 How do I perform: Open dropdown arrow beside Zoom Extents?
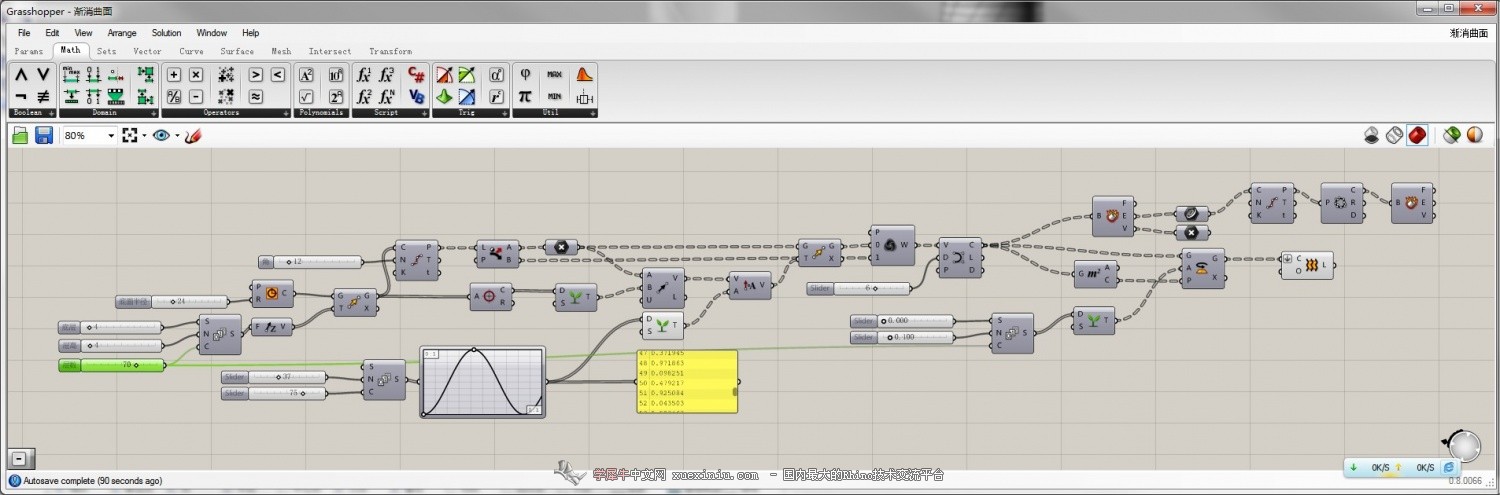(x=144, y=135)
